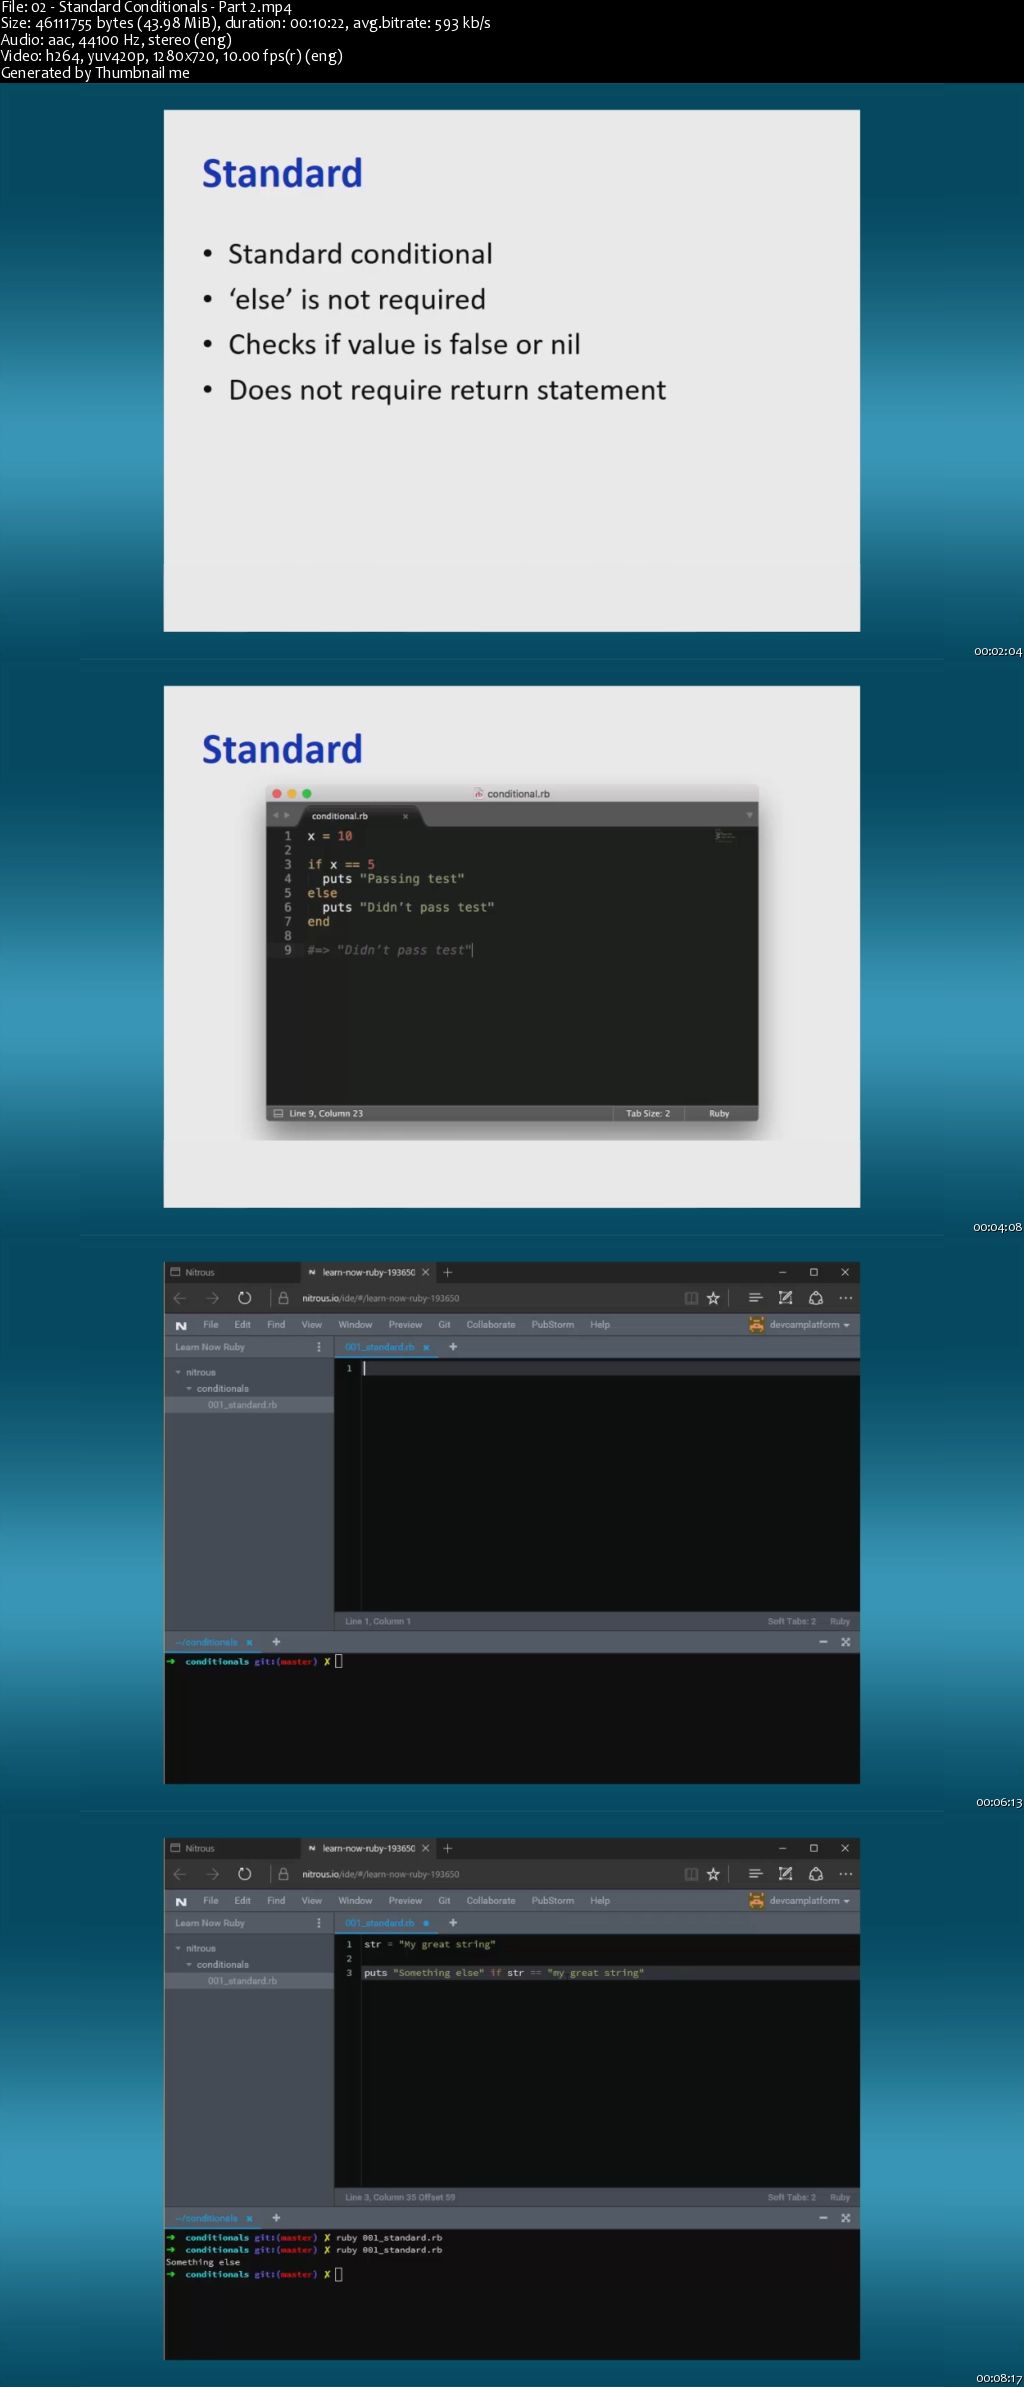Collapse the conditionals folder in the code frame
This screenshot has width=1024, height=2387.
coord(189,1964)
